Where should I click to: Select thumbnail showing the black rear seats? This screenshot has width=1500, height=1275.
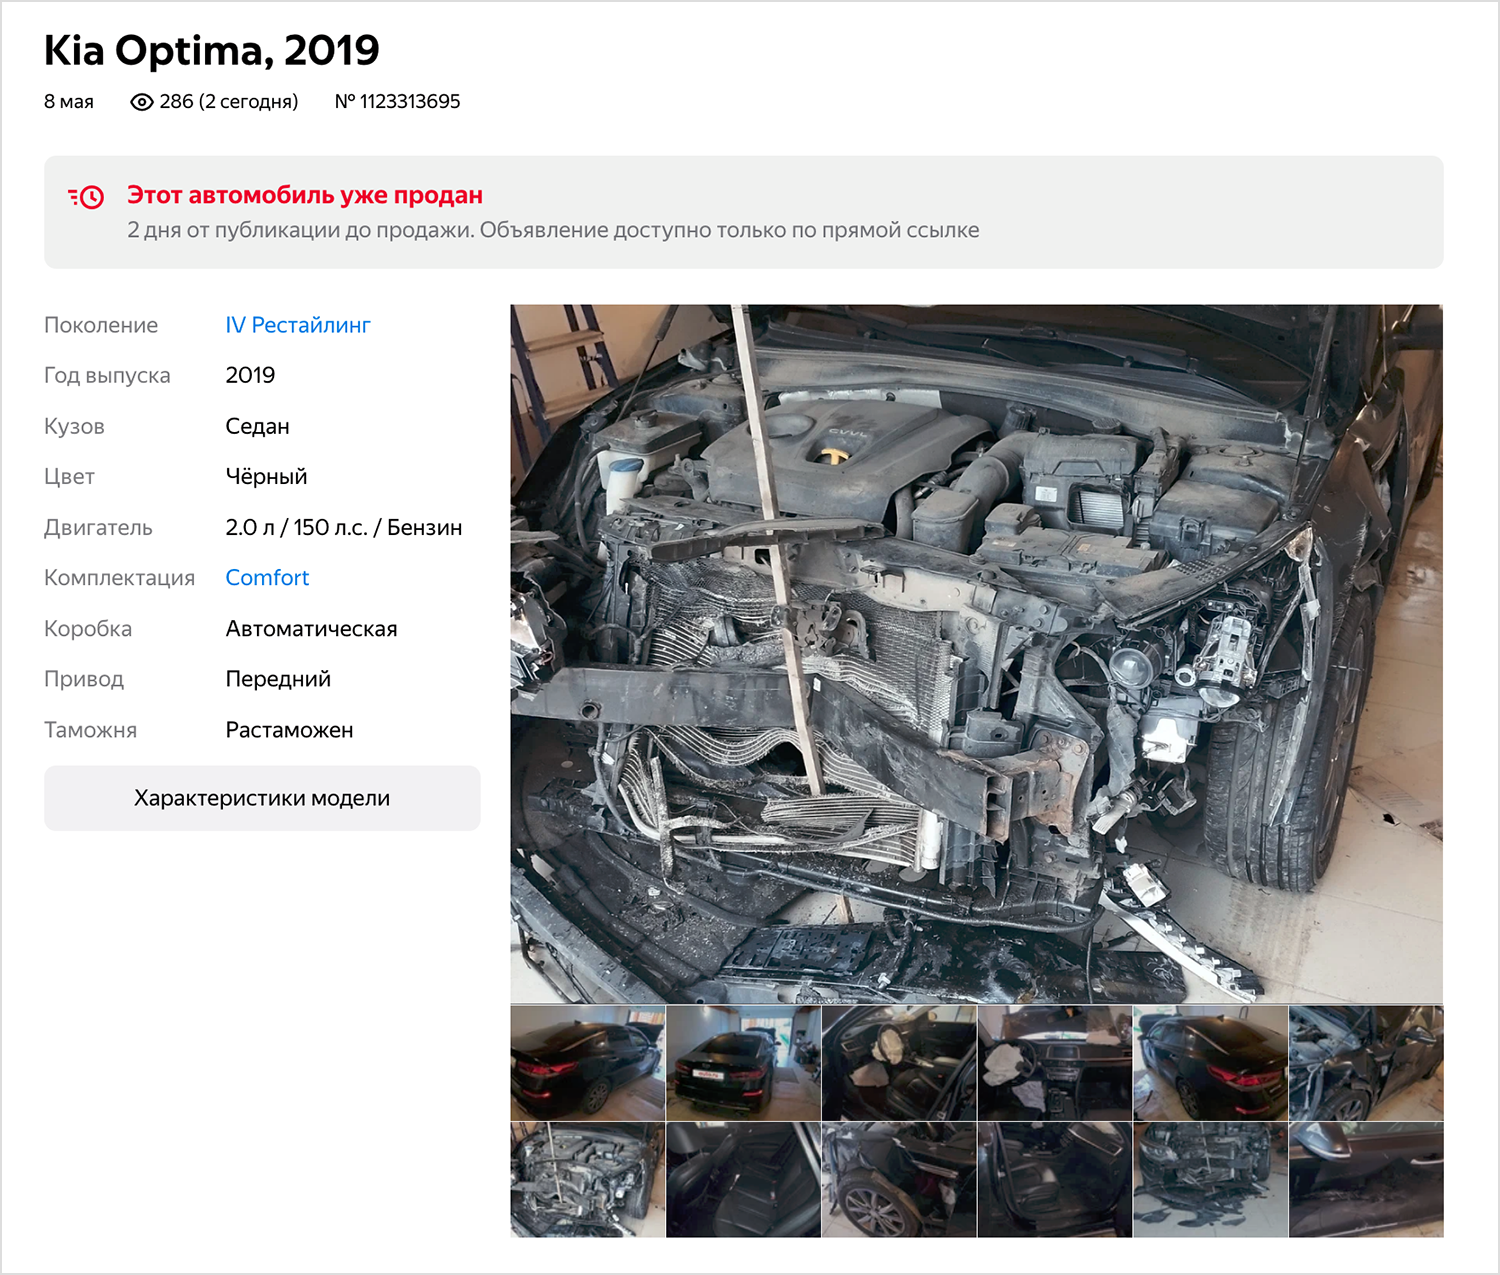point(743,1180)
